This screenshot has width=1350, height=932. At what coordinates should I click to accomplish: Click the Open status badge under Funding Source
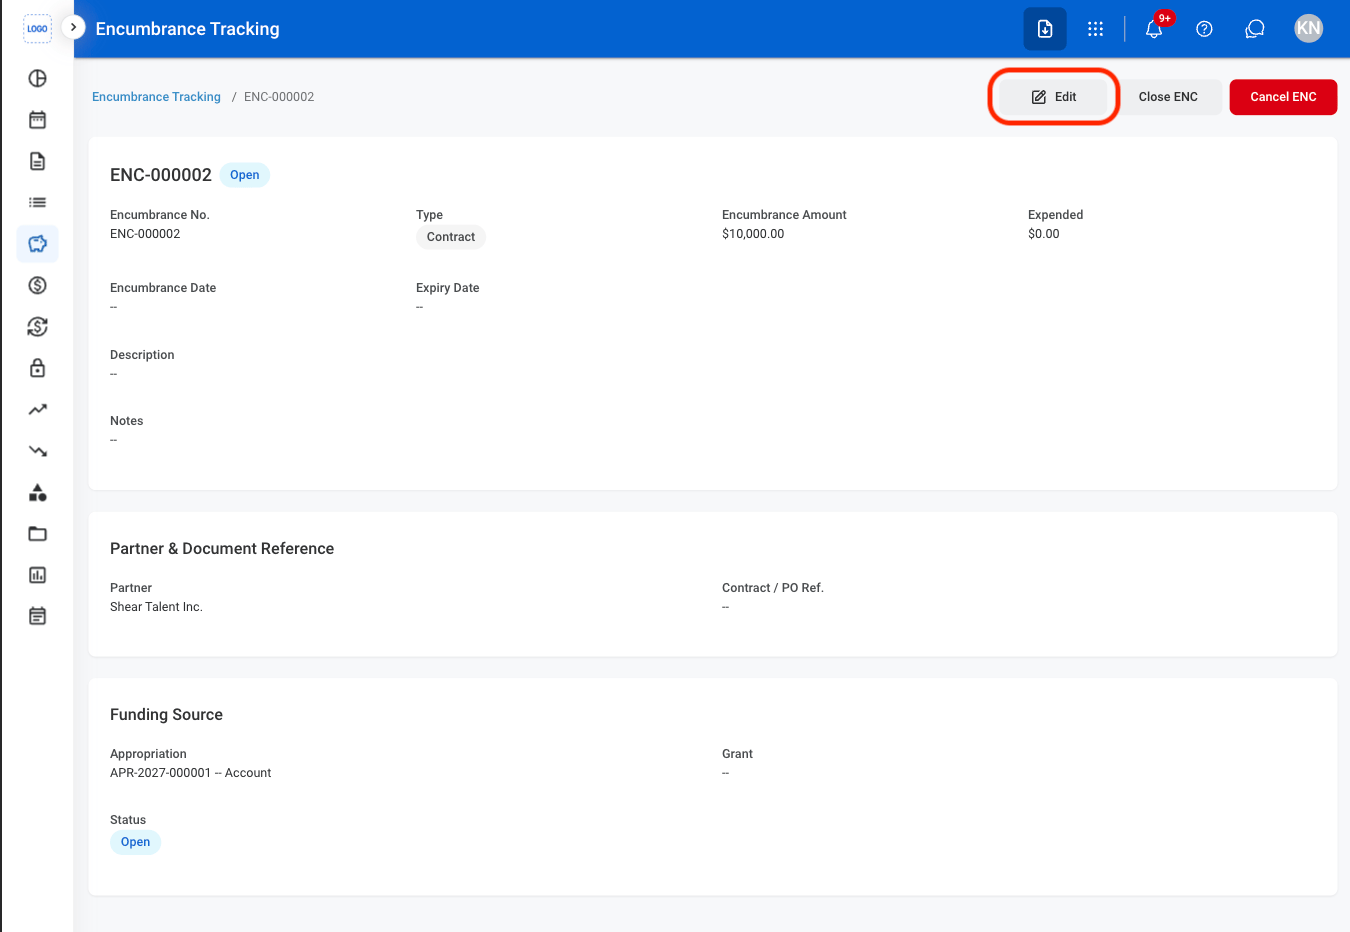(x=135, y=842)
